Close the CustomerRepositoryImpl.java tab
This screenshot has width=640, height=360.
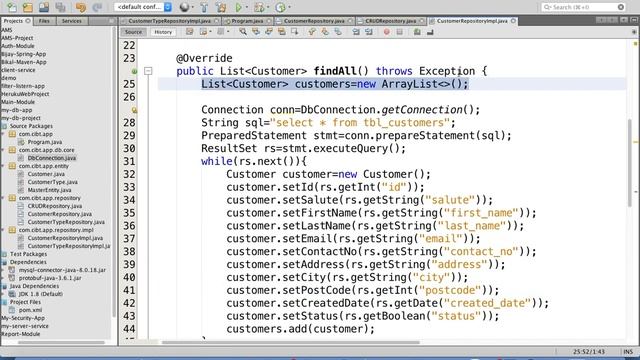tap(513, 21)
